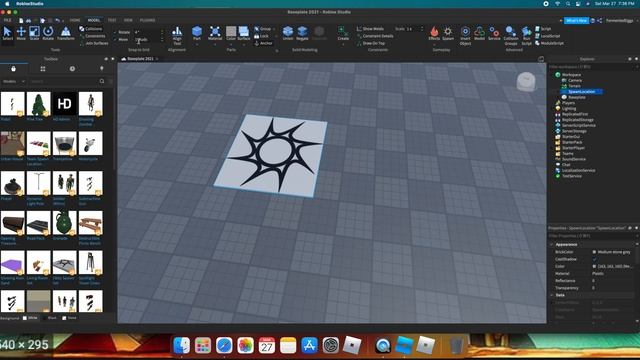Group the selected objects
The height and width of the screenshot is (360, 640).
coord(262,29)
